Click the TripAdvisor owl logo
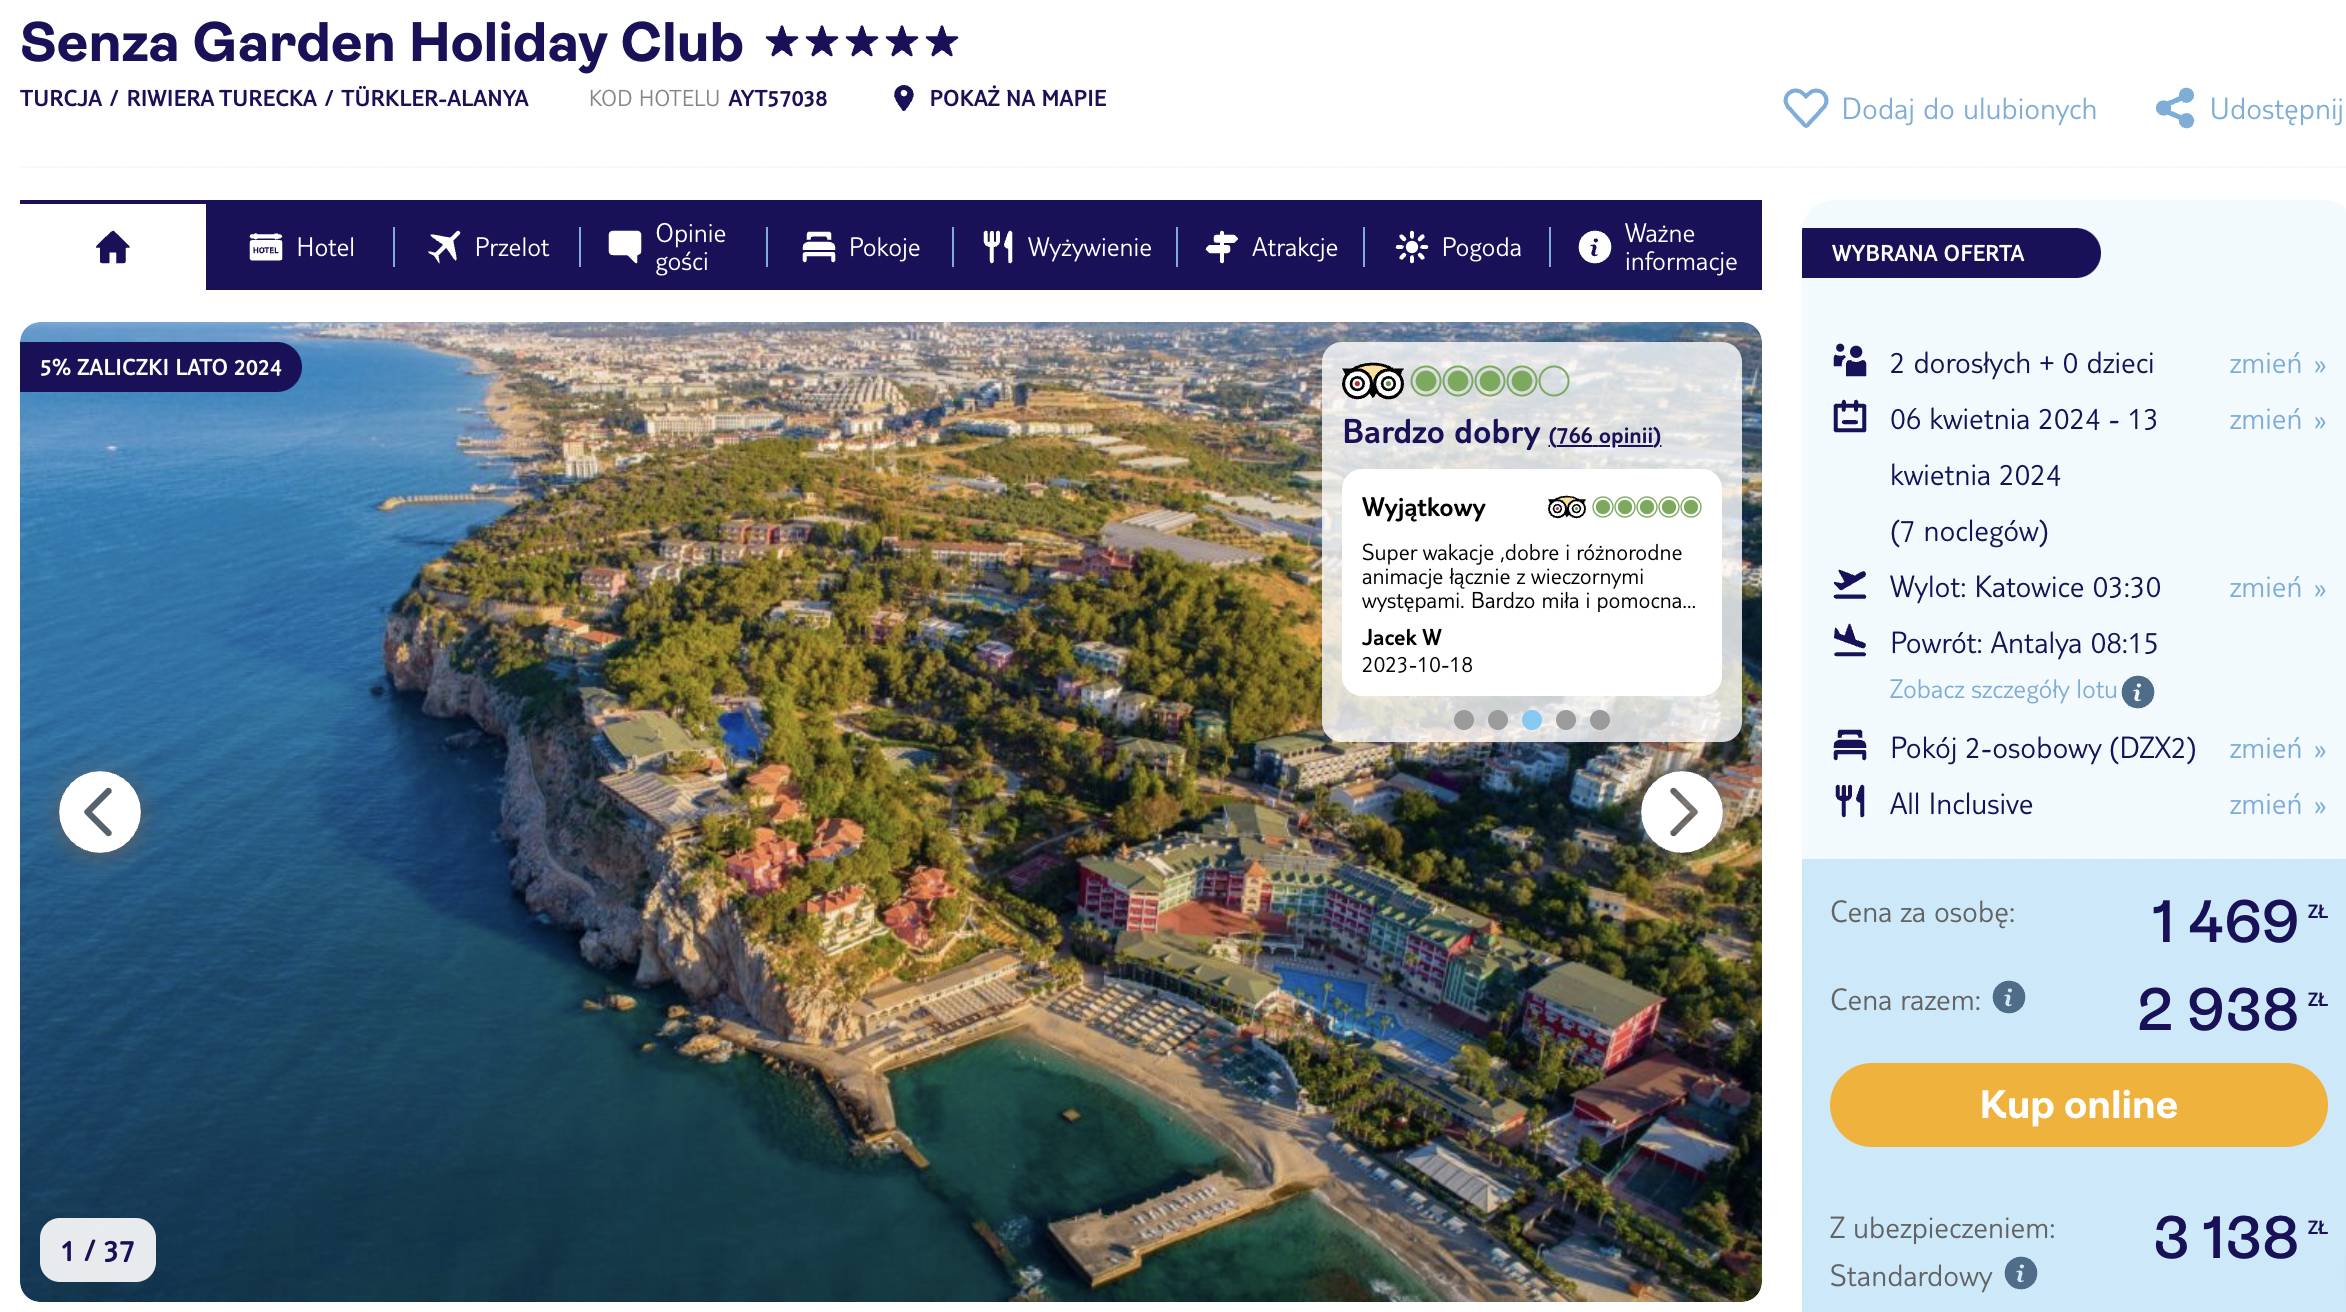This screenshot has height=1312, width=2346. (x=1373, y=381)
